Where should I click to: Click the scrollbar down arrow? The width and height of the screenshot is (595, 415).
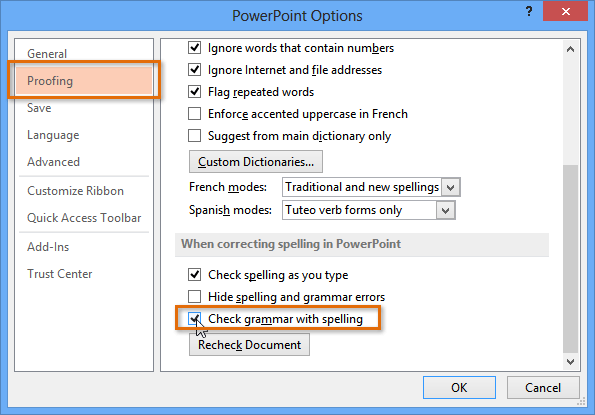tap(570, 362)
